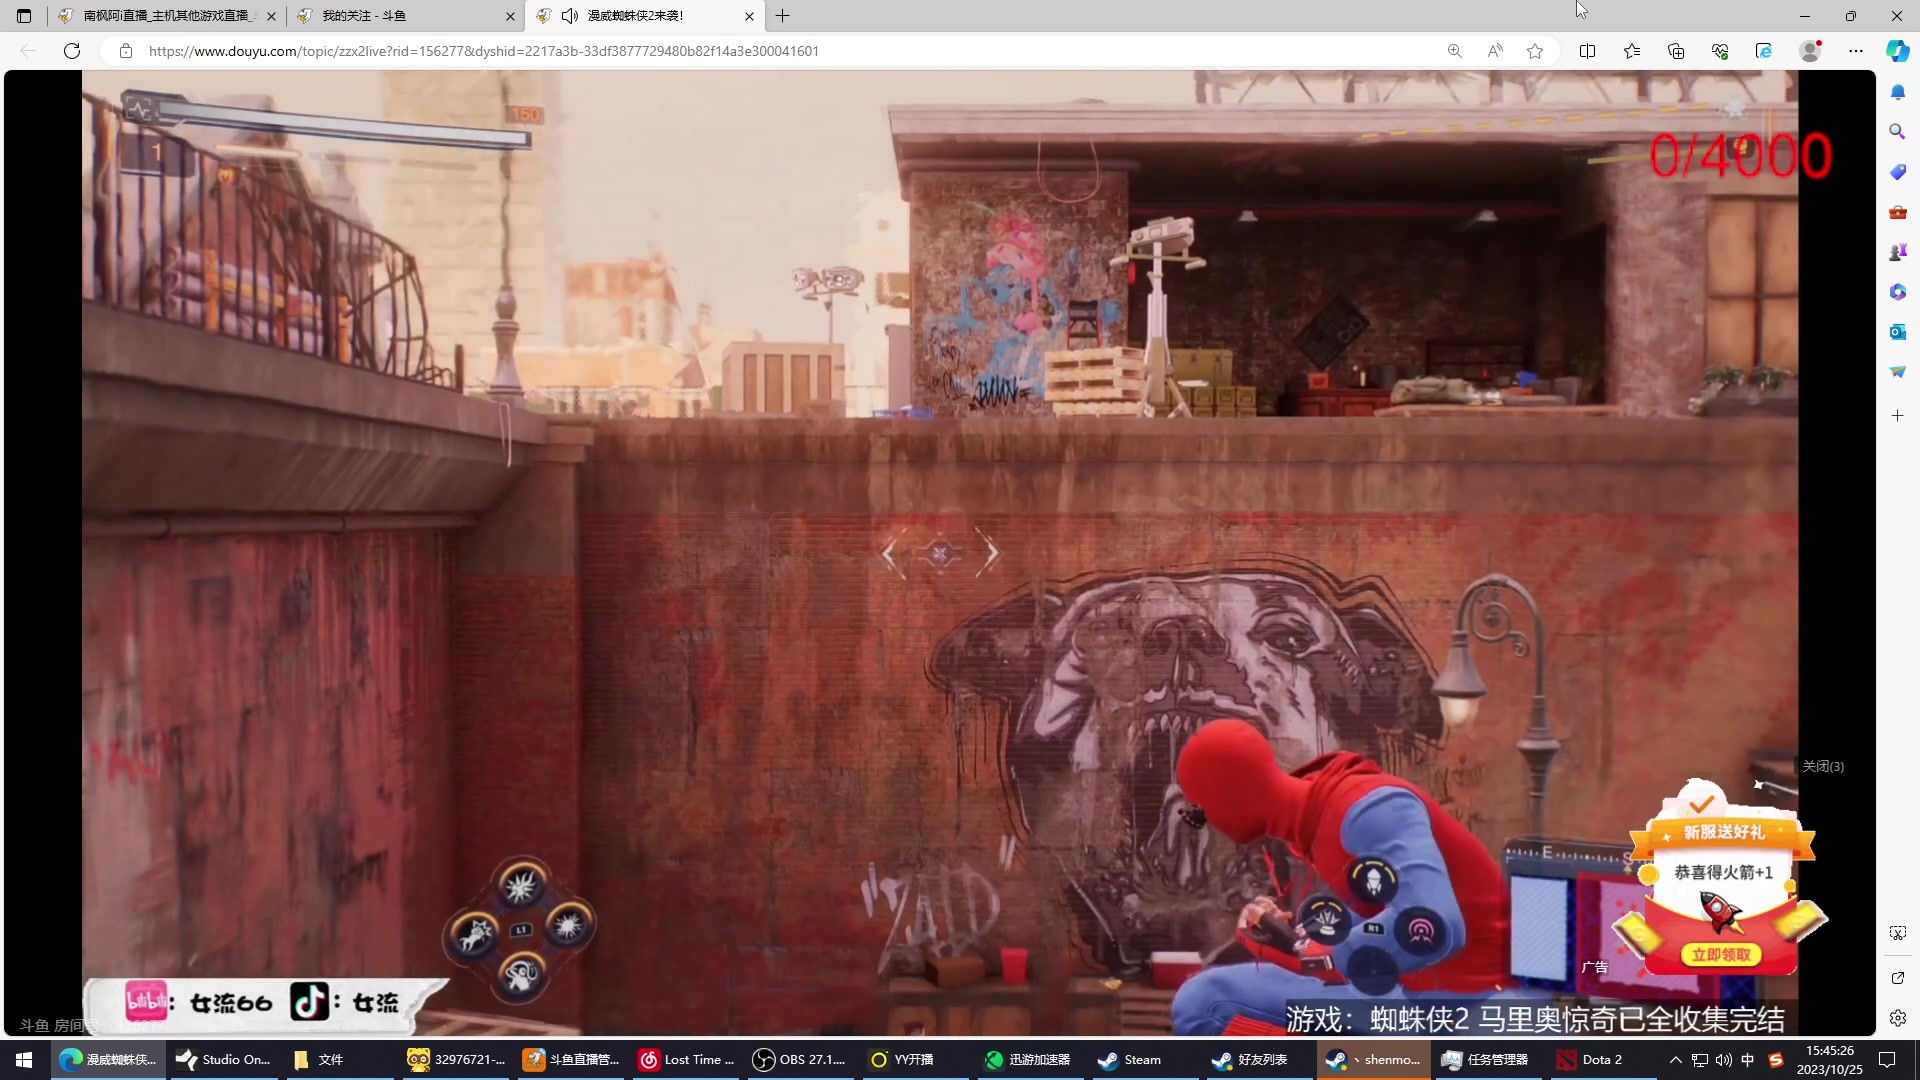Click the 立即领取 button
1920x1080 pixels.
[1721, 955]
